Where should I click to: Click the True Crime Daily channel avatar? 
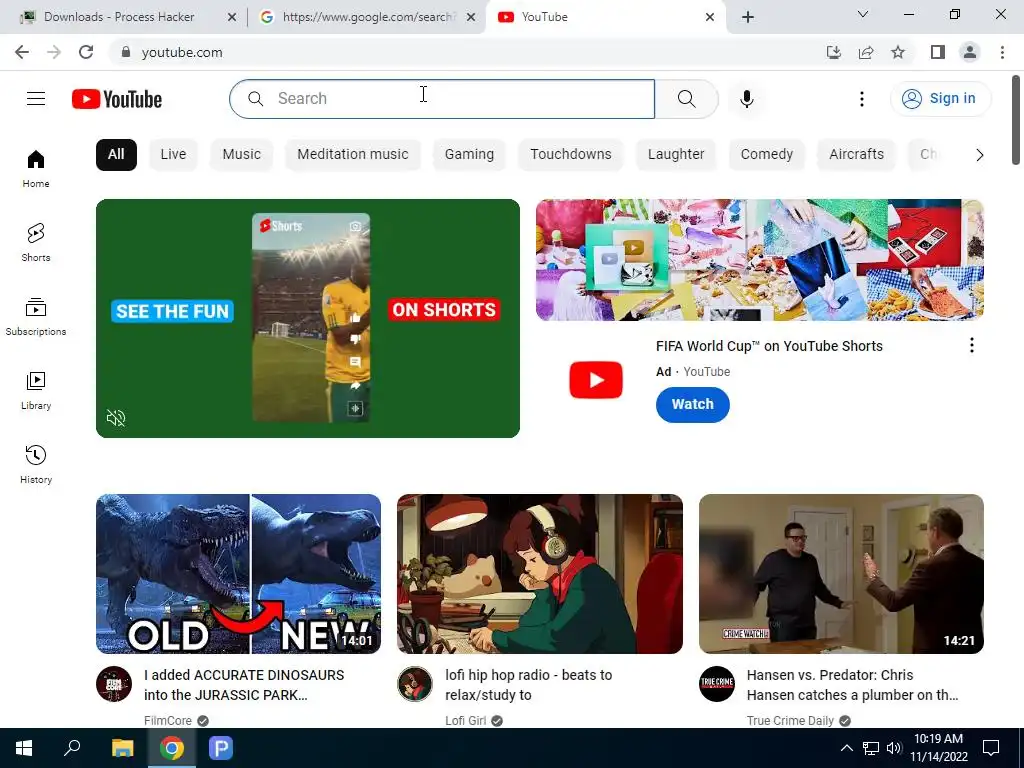tap(717, 684)
